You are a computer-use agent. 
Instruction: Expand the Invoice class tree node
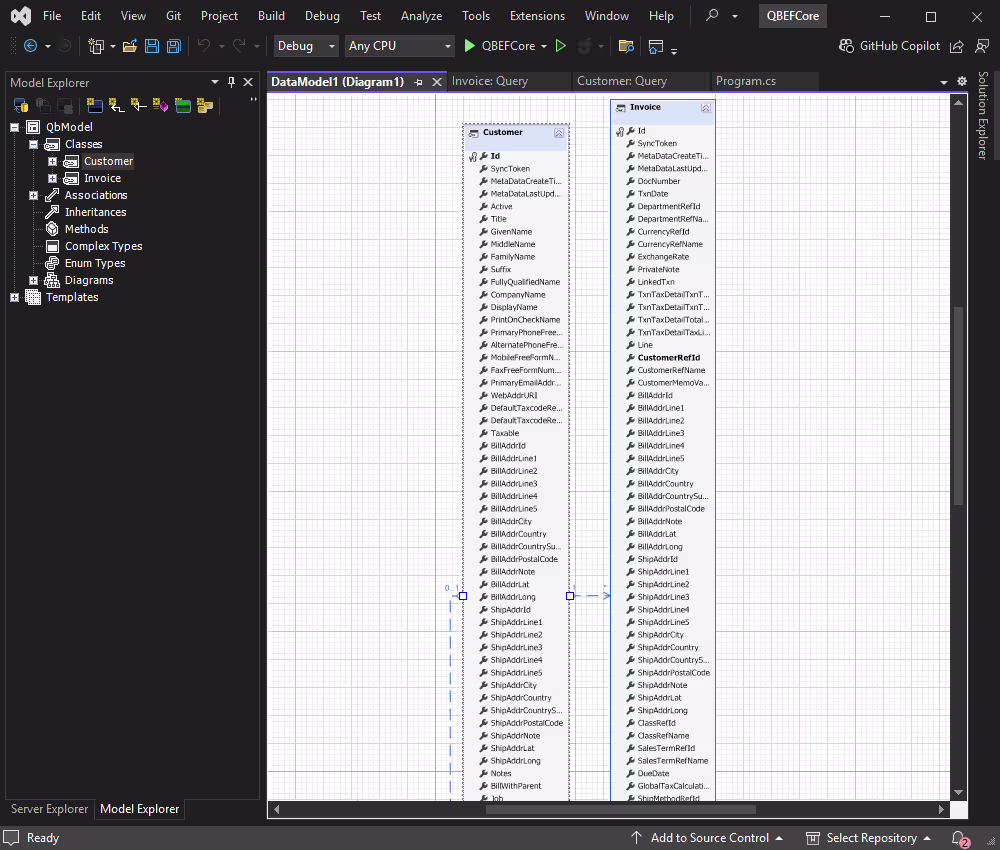pyautogui.click(x=52, y=179)
